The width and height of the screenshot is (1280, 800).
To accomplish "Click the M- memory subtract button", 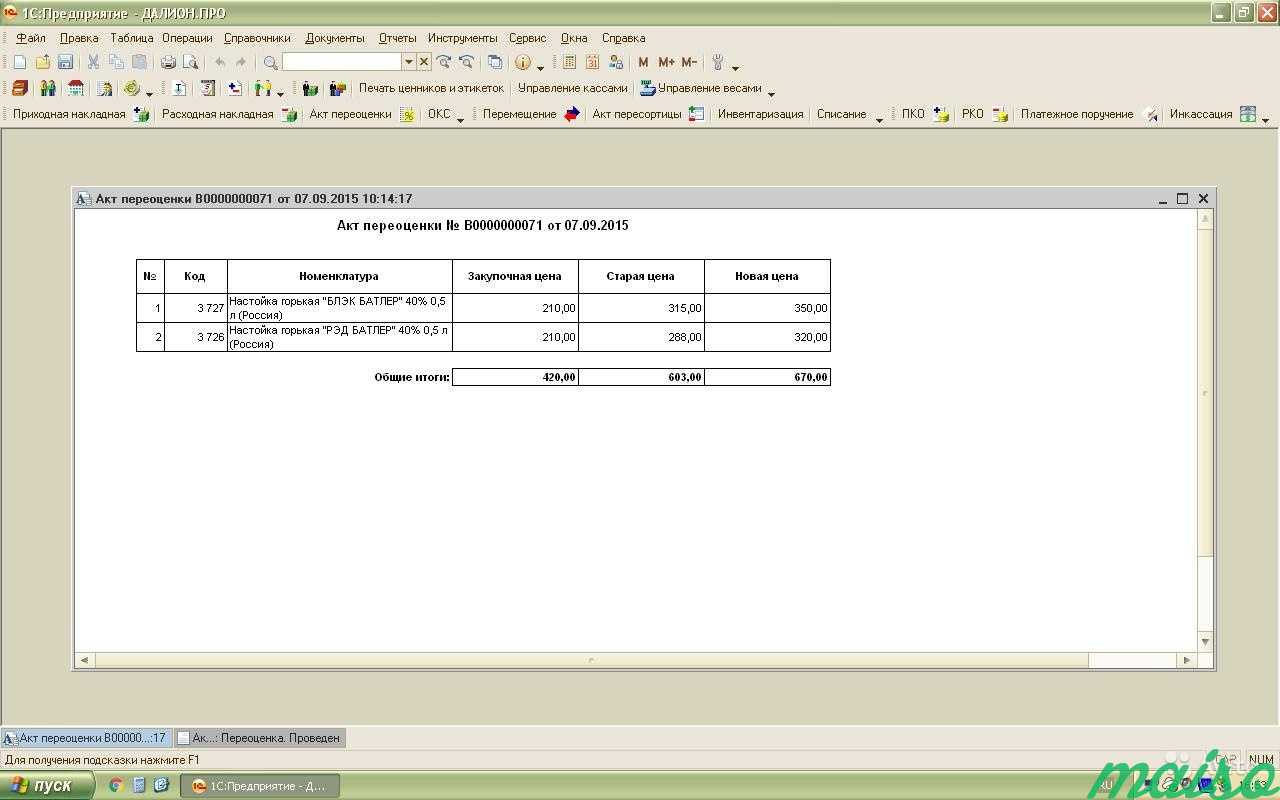I will [x=689, y=62].
